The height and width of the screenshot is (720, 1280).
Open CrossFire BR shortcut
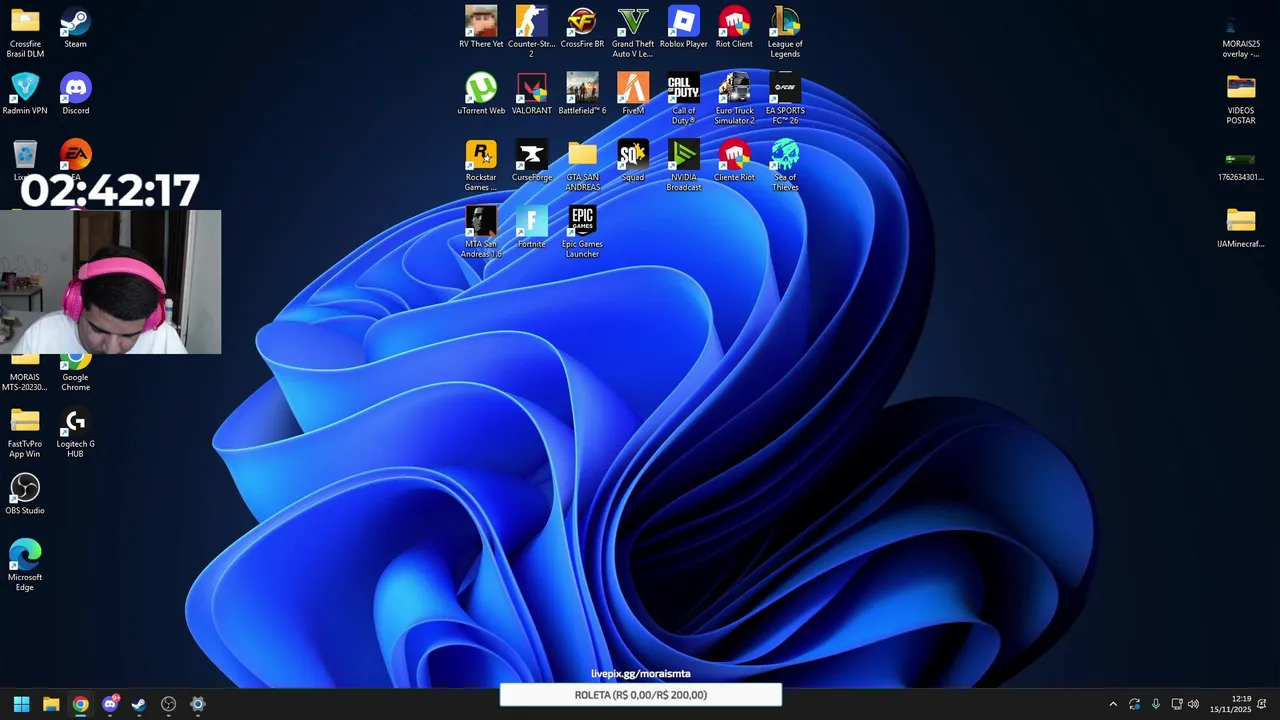pyautogui.click(x=582, y=27)
